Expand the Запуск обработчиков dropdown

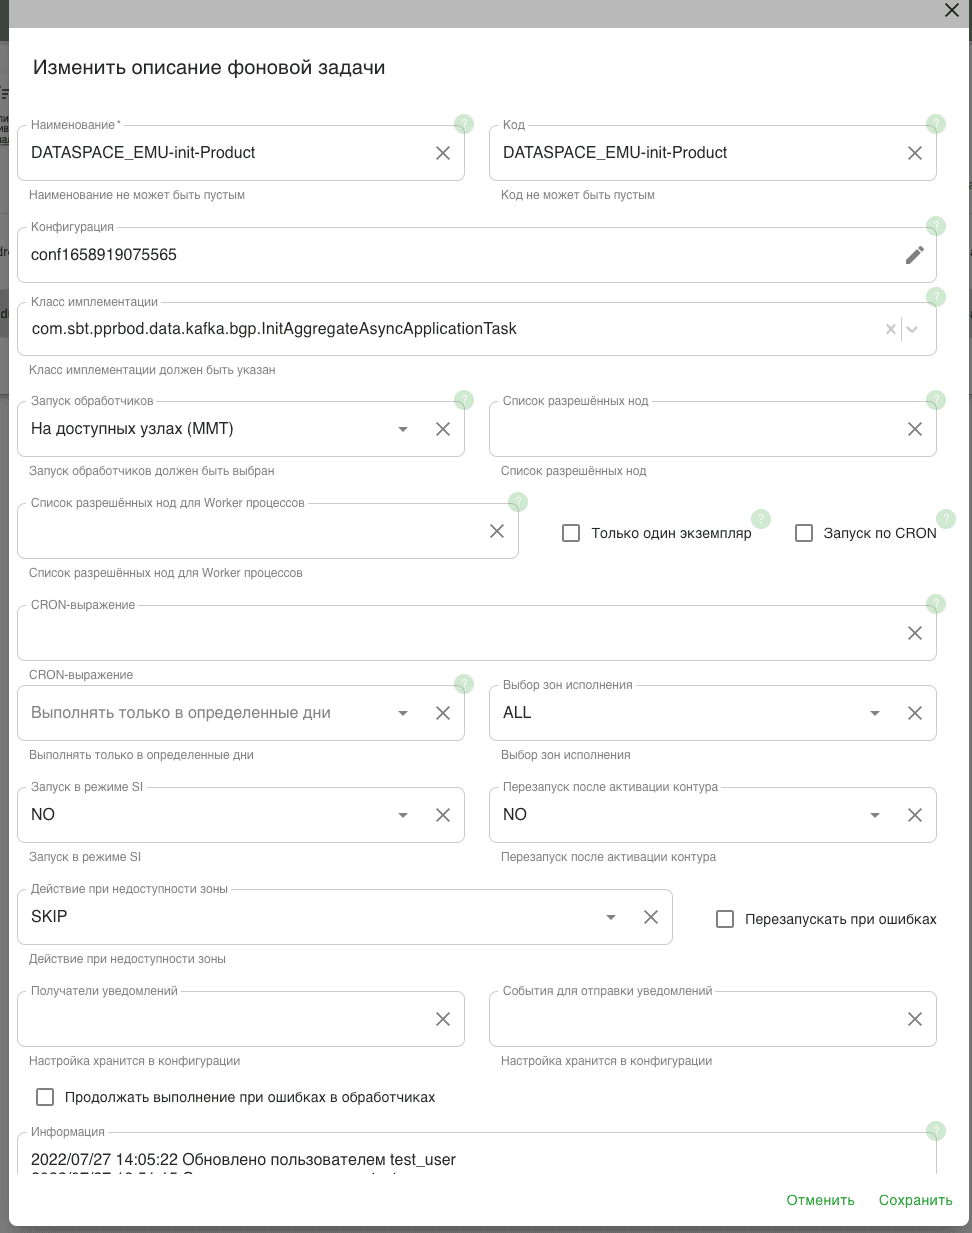(x=403, y=429)
